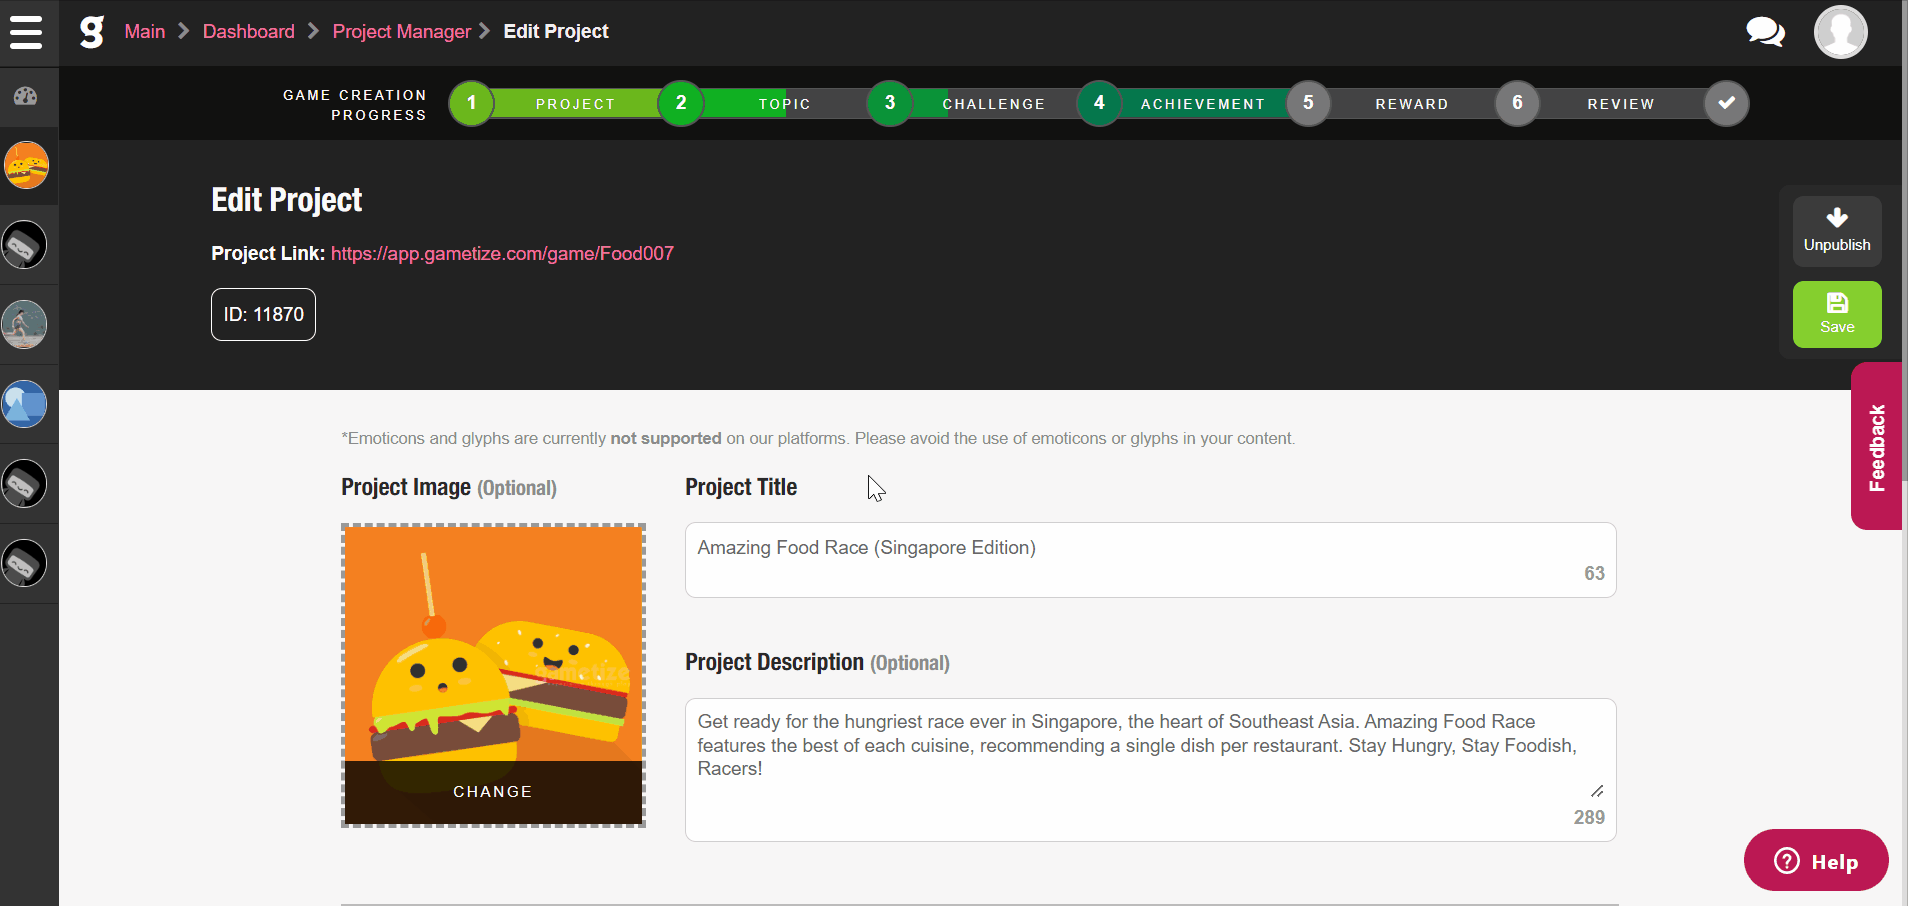Open the project link Food007 URL
This screenshot has width=1908, height=906.
(502, 253)
